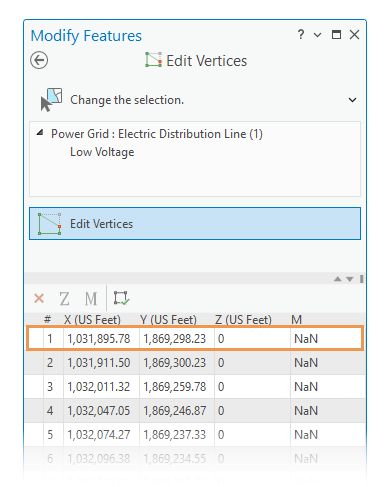Select Power Grid : Electric Distribution Line entry
The image size is (386, 487).
point(157,134)
